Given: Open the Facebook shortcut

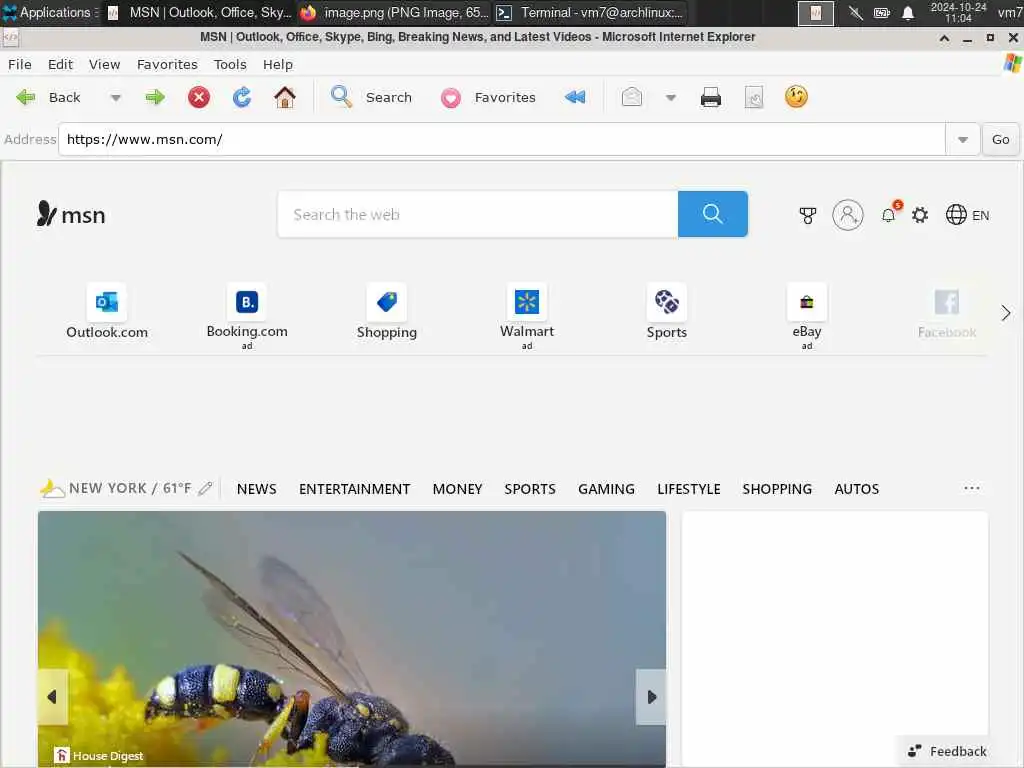Looking at the screenshot, I should 946,312.
